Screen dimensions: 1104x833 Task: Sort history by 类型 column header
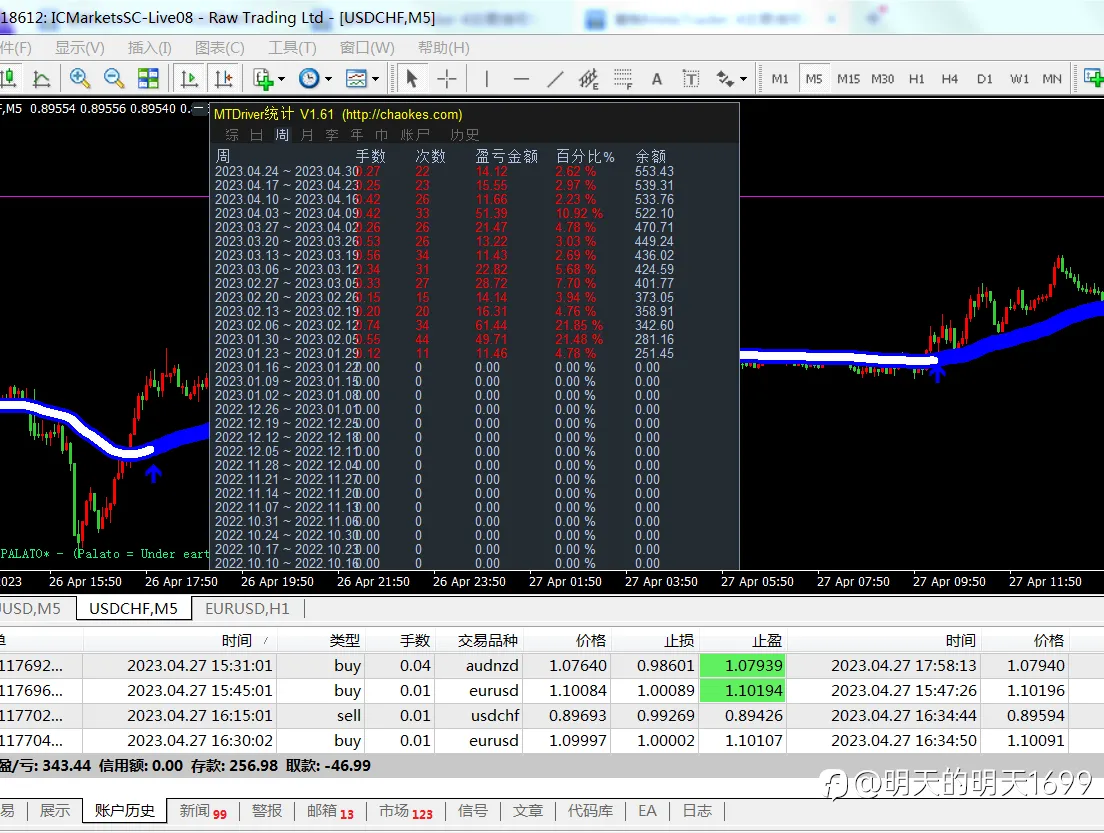pos(344,641)
